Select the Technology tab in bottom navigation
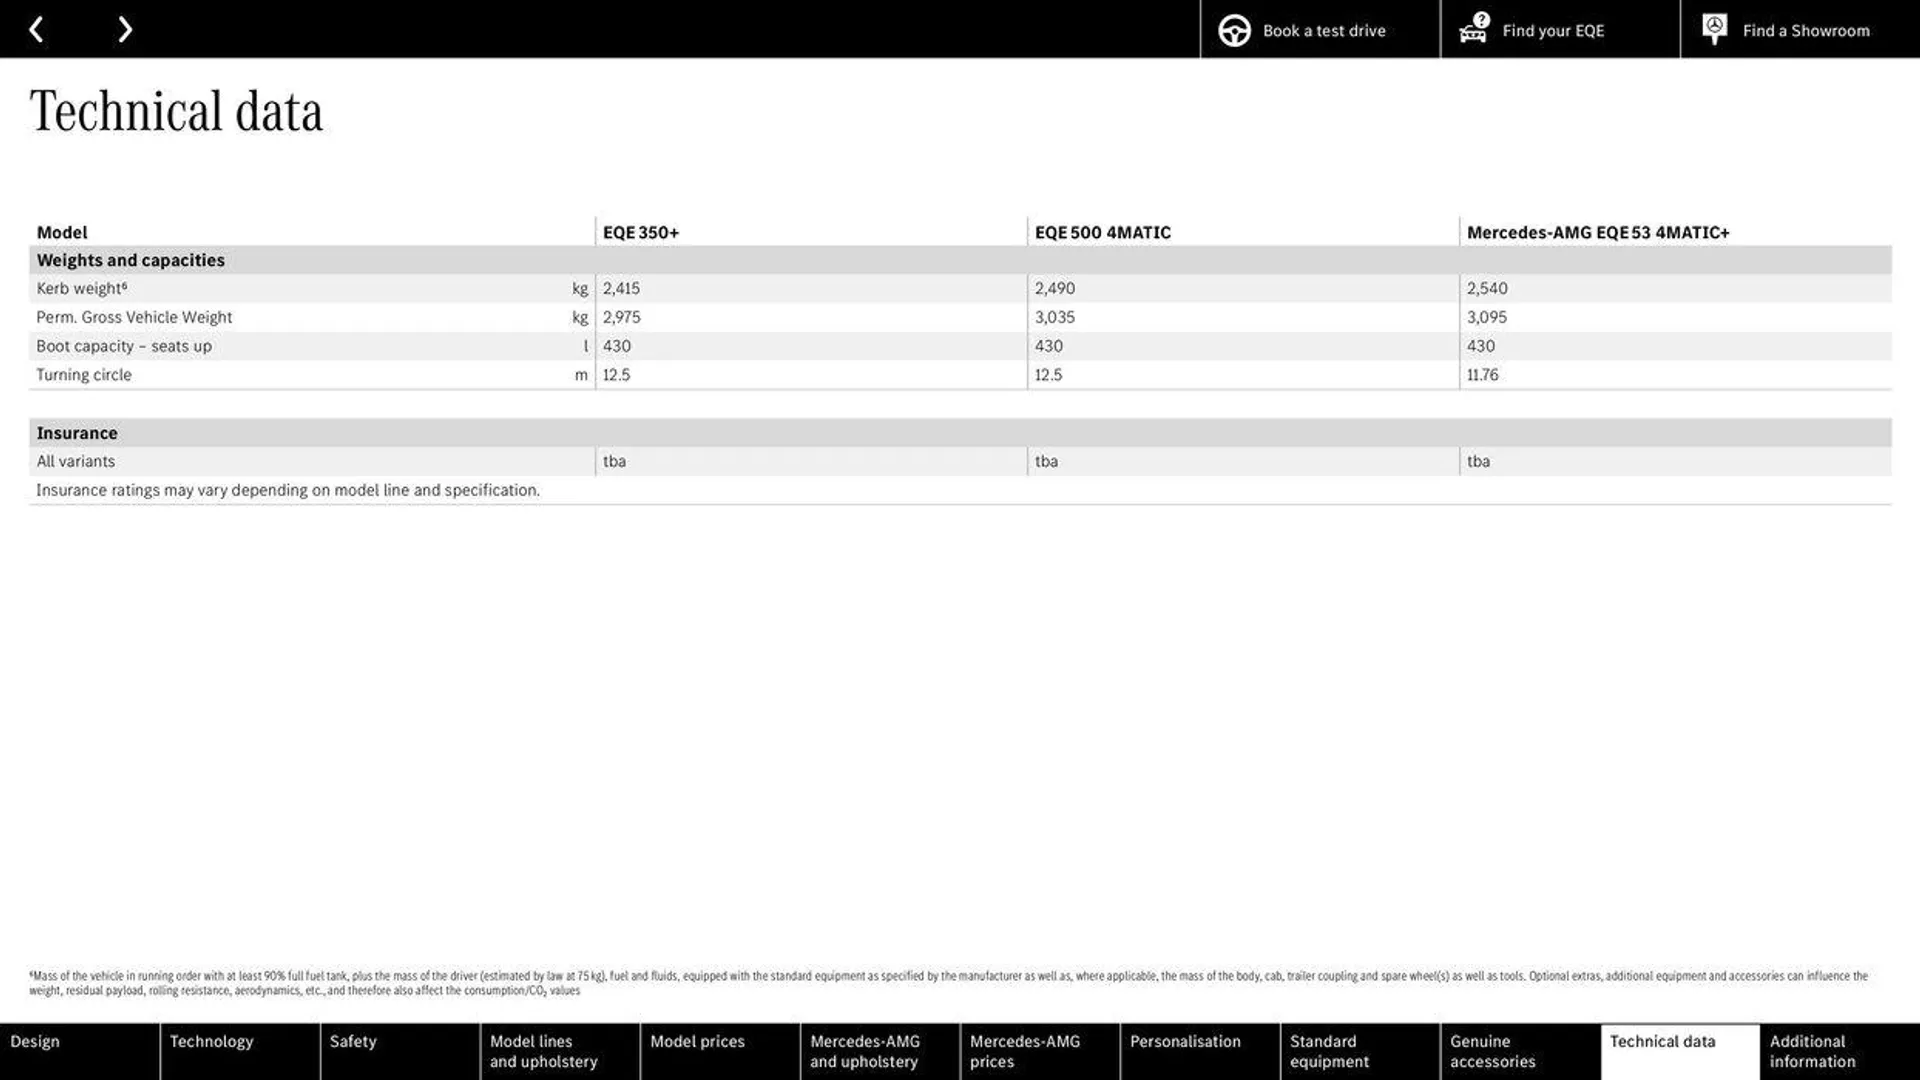 point(211,1051)
